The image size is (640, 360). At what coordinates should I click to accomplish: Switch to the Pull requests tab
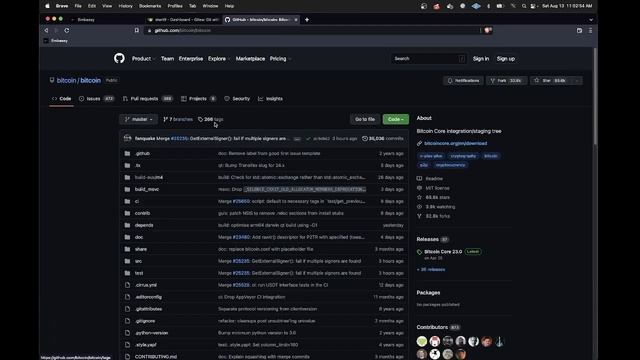(x=148, y=99)
